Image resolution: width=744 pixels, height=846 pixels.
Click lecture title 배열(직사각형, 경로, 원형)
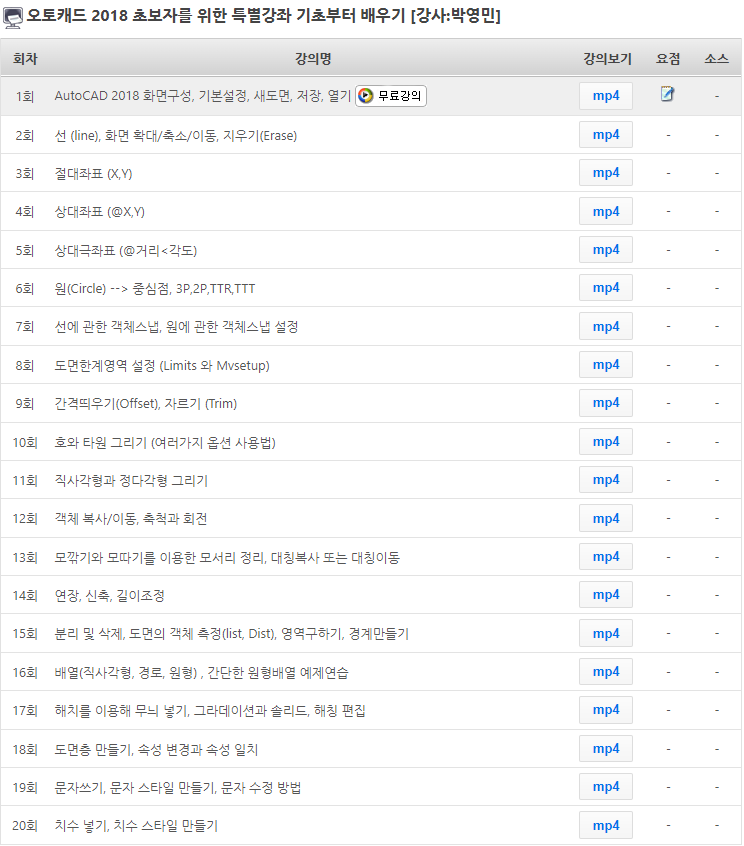[202, 672]
